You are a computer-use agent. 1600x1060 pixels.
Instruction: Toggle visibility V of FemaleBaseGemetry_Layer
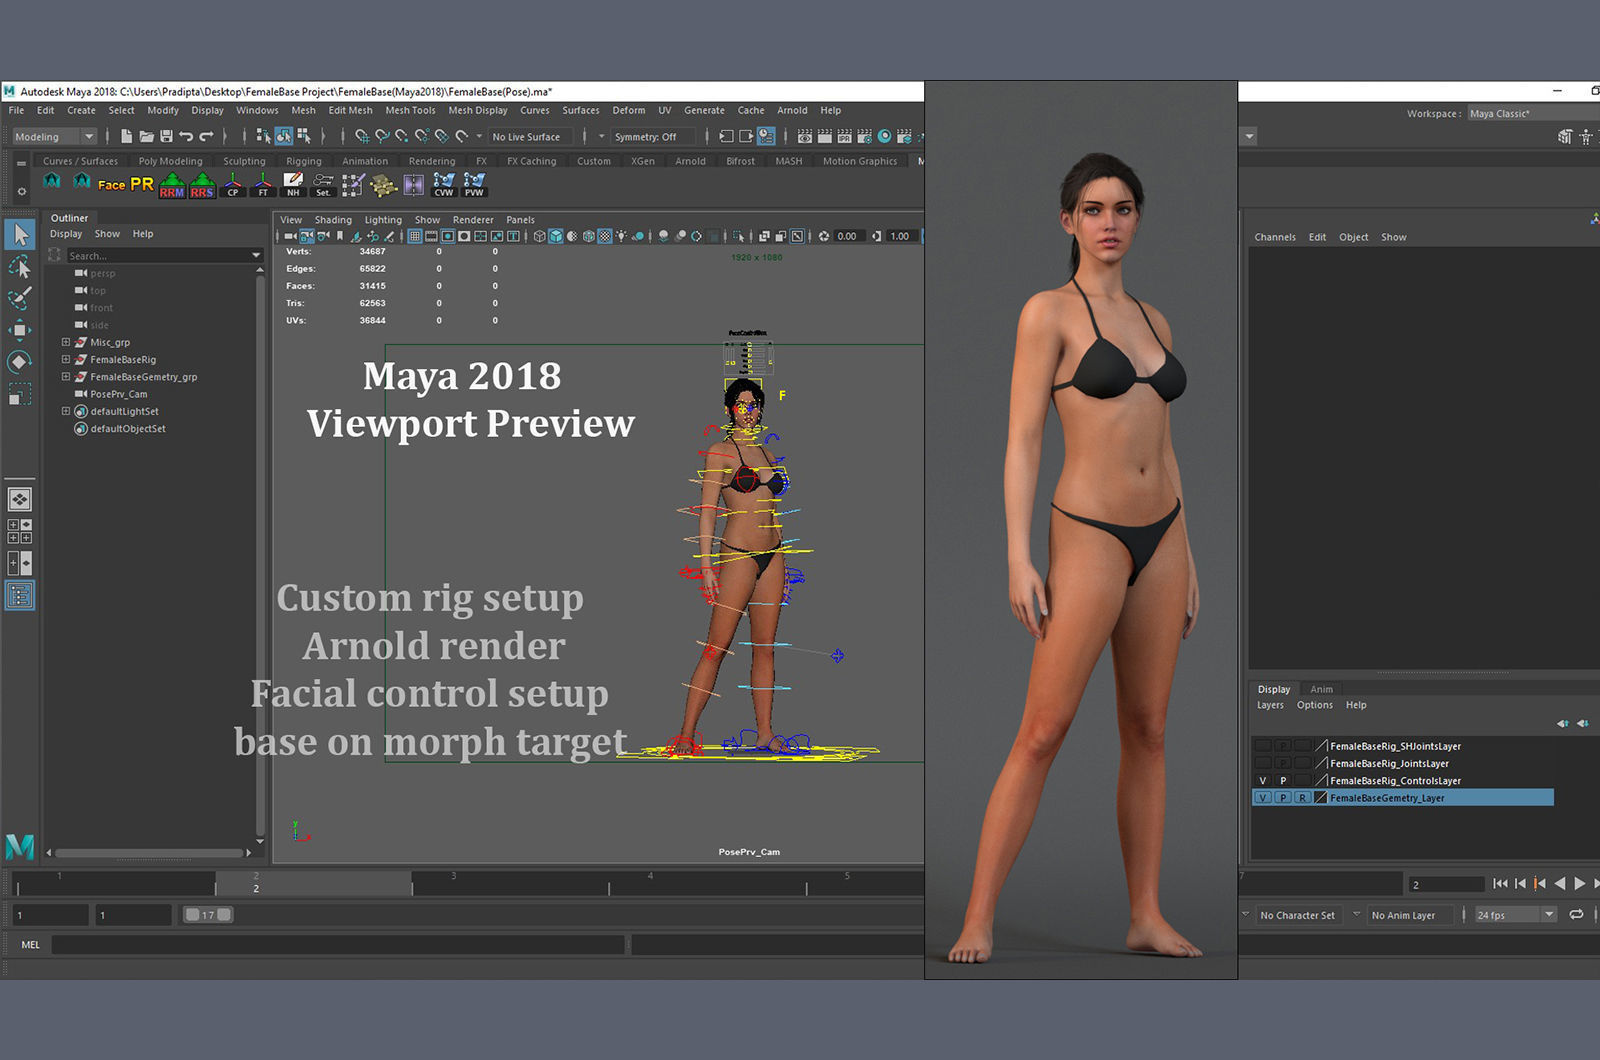pos(1263,798)
